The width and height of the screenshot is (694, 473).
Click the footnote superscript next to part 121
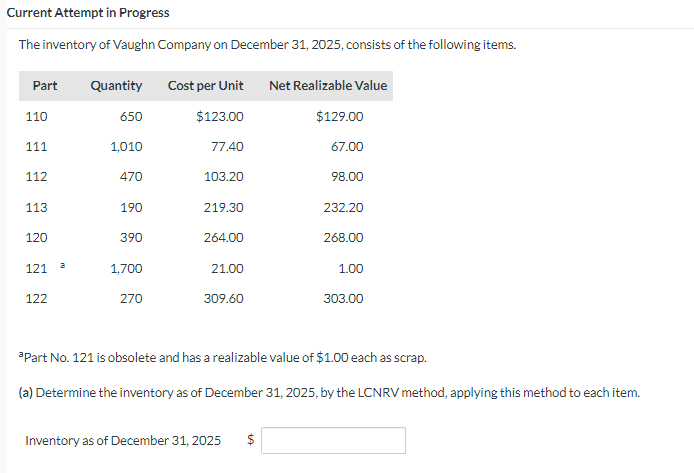pos(63,266)
